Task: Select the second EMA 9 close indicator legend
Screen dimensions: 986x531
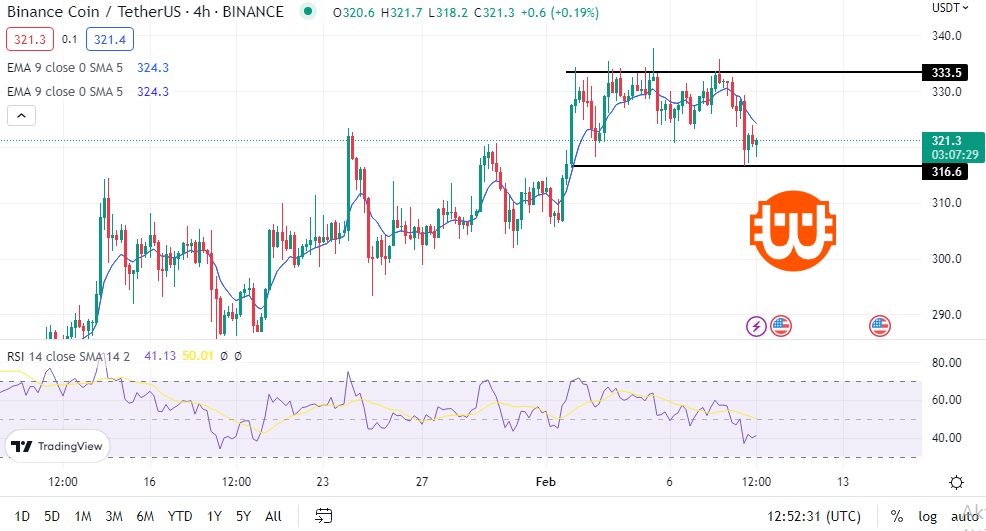Action: (65, 91)
